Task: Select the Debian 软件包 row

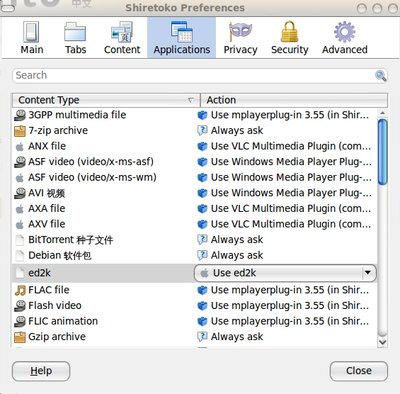Action: (195, 255)
